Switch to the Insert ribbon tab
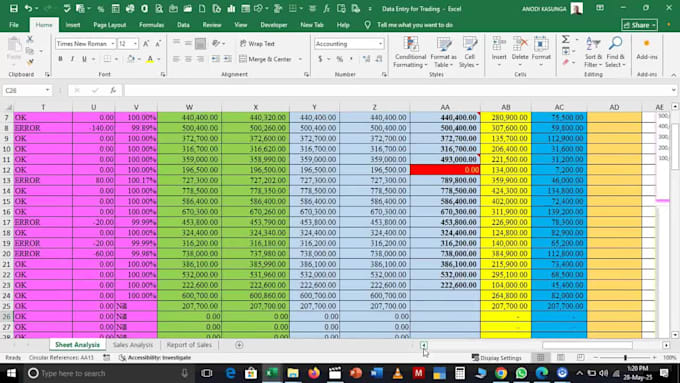 (73, 25)
